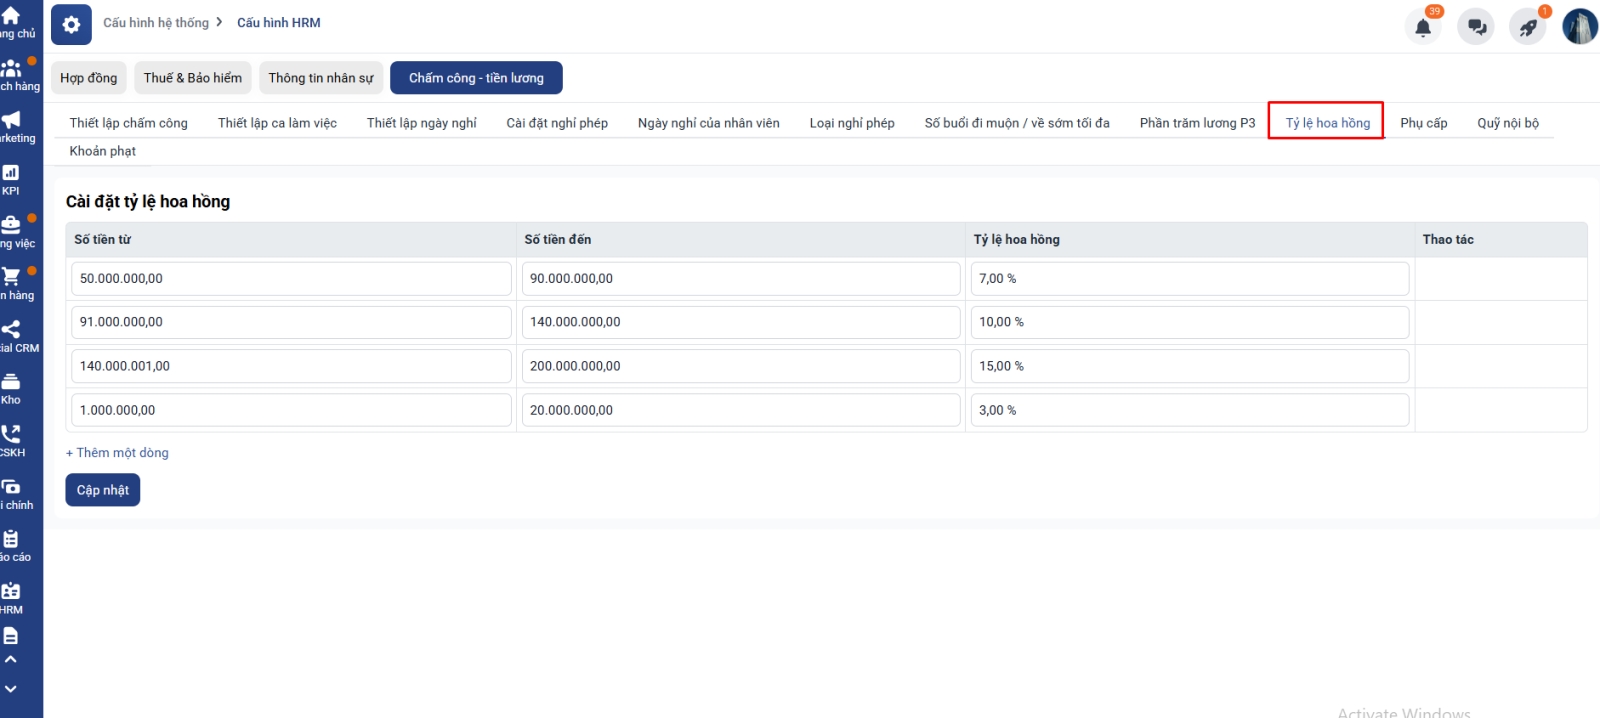Click the settings gear icon
The height and width of the screenshot is (718, 1600).
pos(71,25)
